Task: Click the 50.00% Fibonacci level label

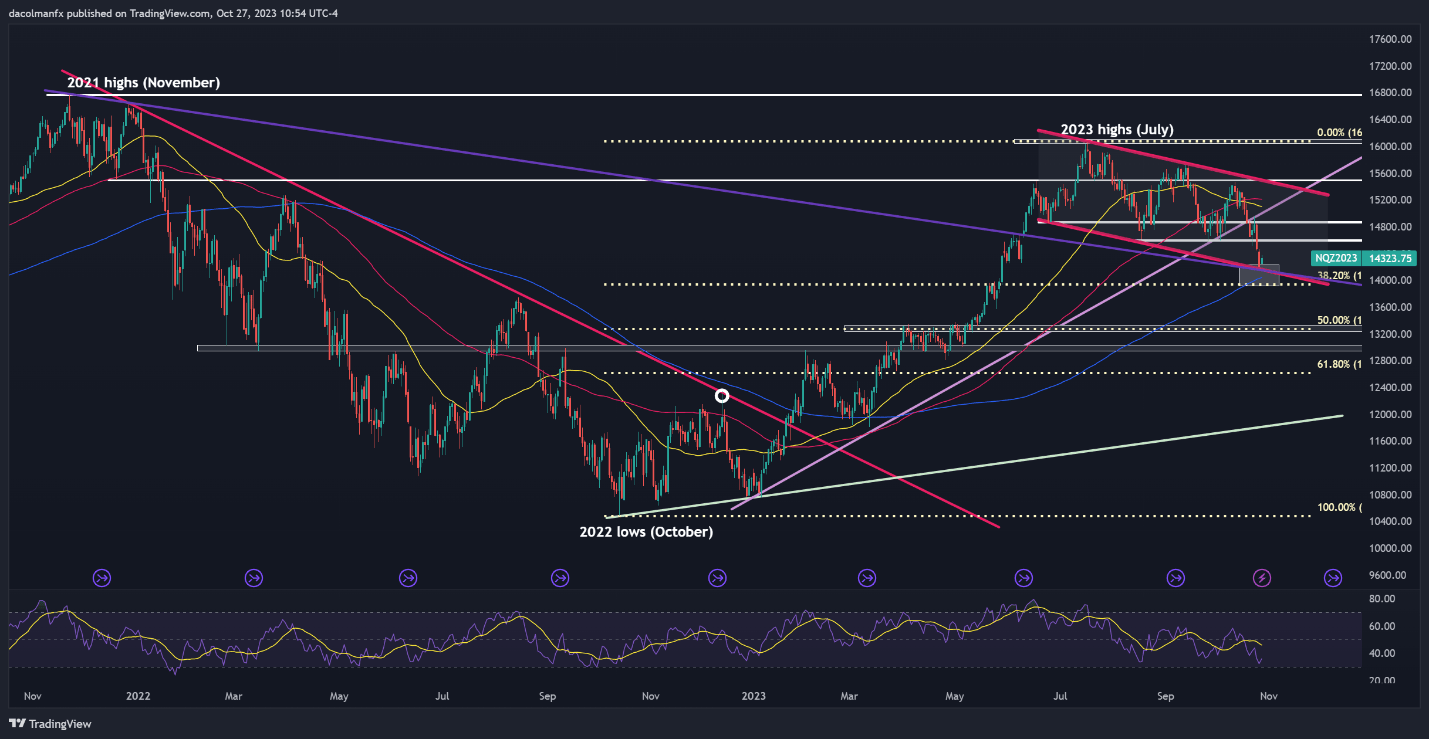Action: coord(1337,320)
